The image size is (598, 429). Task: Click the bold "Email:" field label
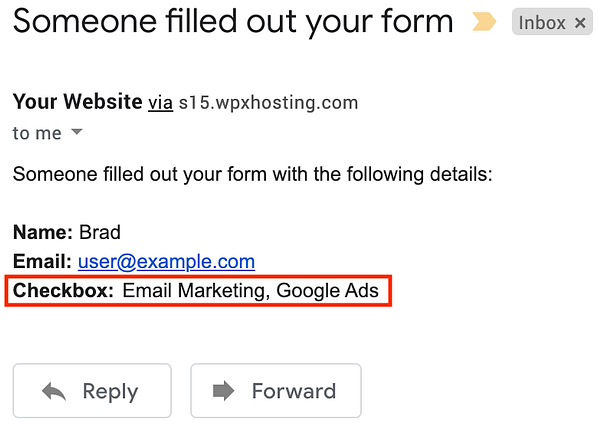click(x=42, y=262)
